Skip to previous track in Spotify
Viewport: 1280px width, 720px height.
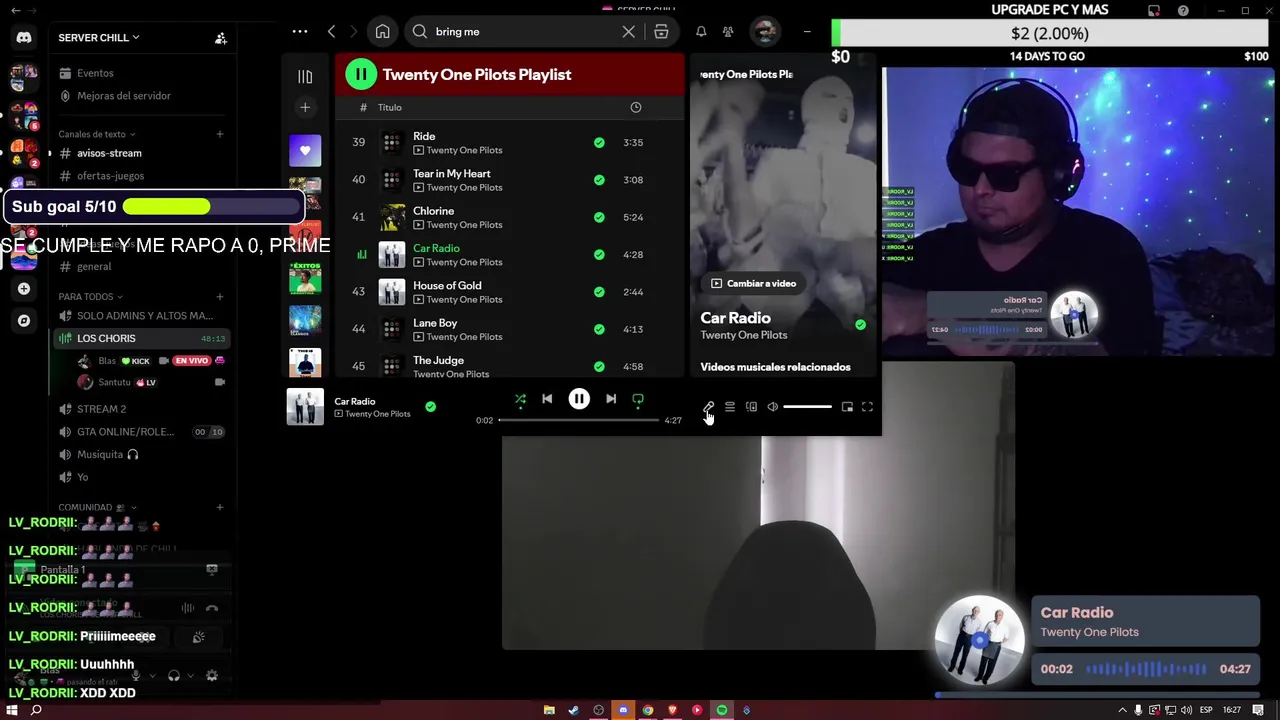pyautogui.click(x=547, y=399)
